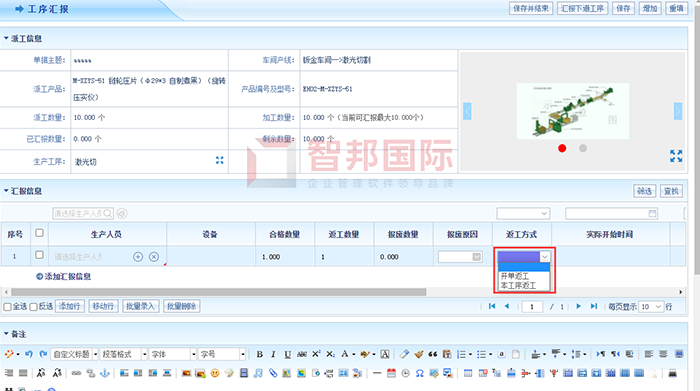Image resolution: width=700 pixels, height=391 pixels.
Task: Add a production person with plus icon
Action: click(x=138, y=257)
